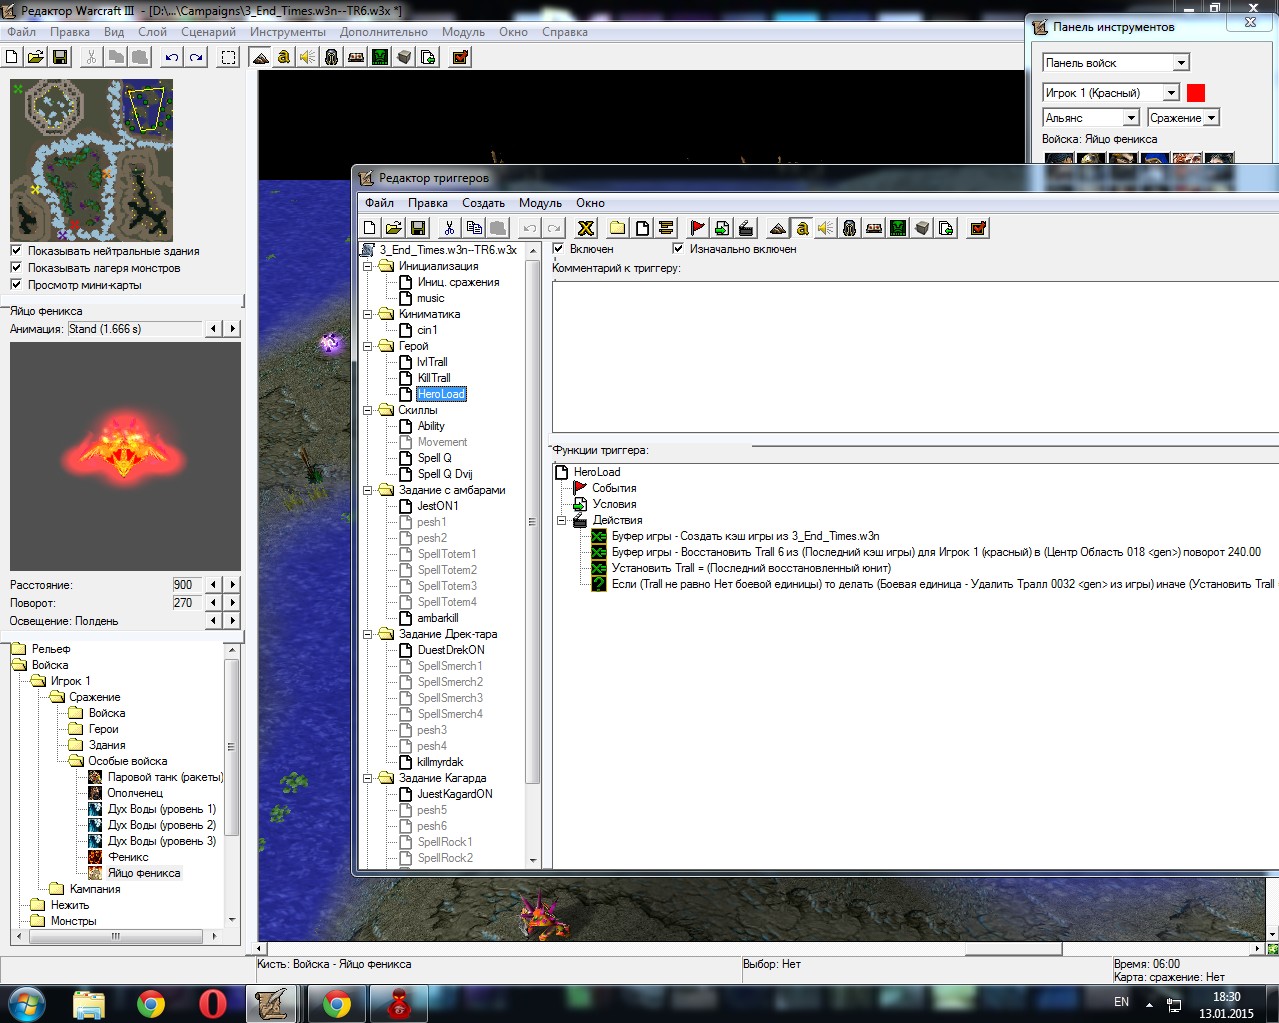Open AI Editor icon in Trigger Editor toolbar
1279x1023 pixels.
pyautogui.click(x=898, y=228)
